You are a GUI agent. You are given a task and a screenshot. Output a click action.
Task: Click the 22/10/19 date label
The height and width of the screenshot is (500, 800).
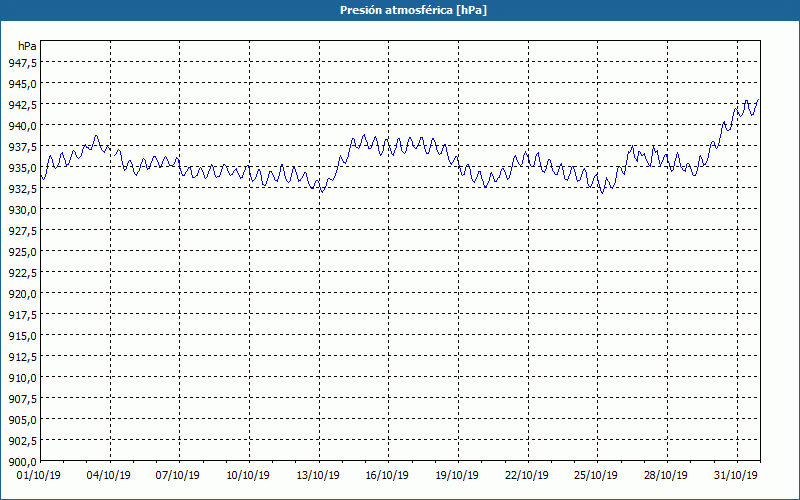point(527,475)
